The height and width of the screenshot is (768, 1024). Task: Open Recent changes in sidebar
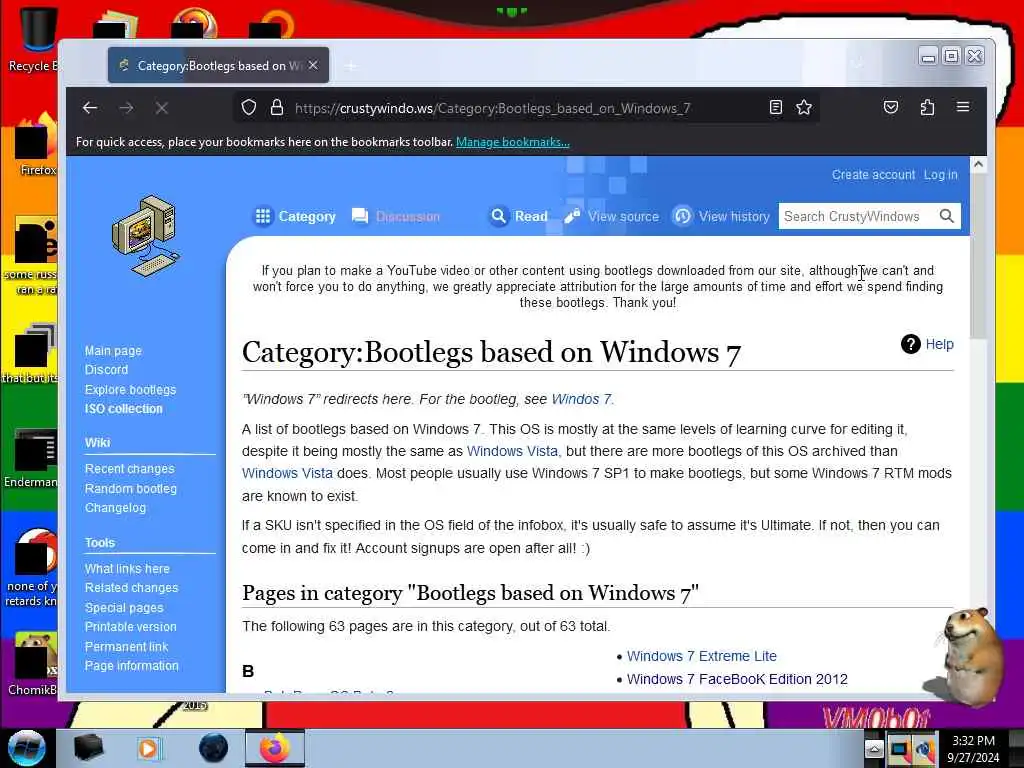point(129,469)
